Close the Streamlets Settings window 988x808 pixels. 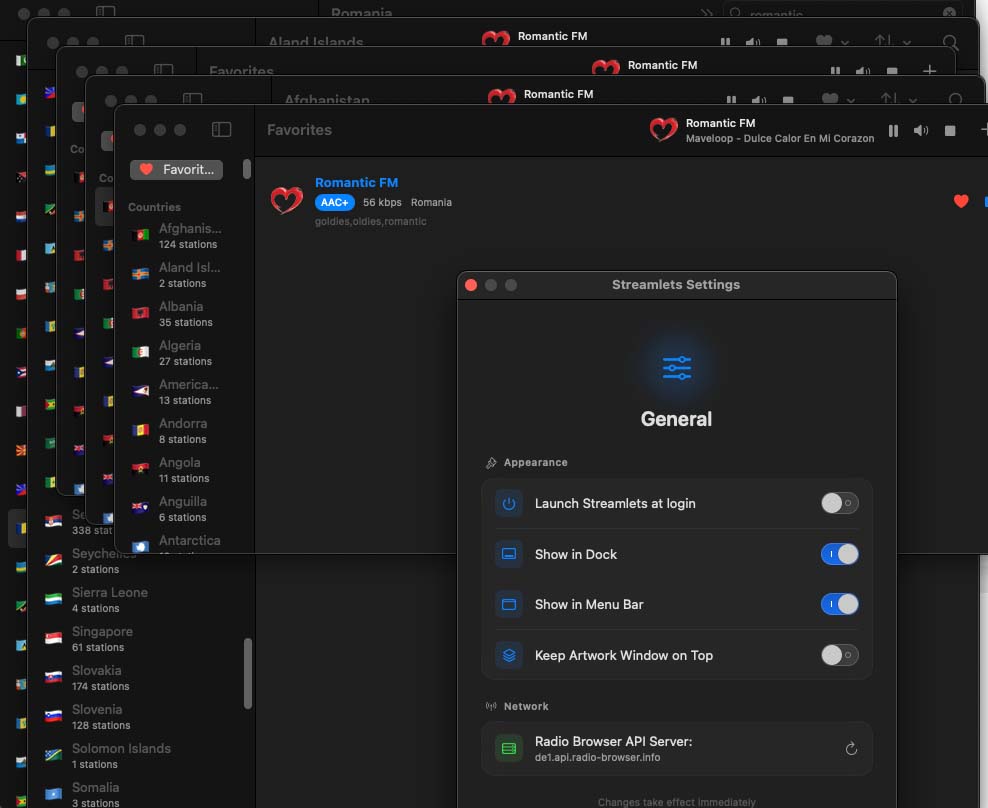[471, 285]
